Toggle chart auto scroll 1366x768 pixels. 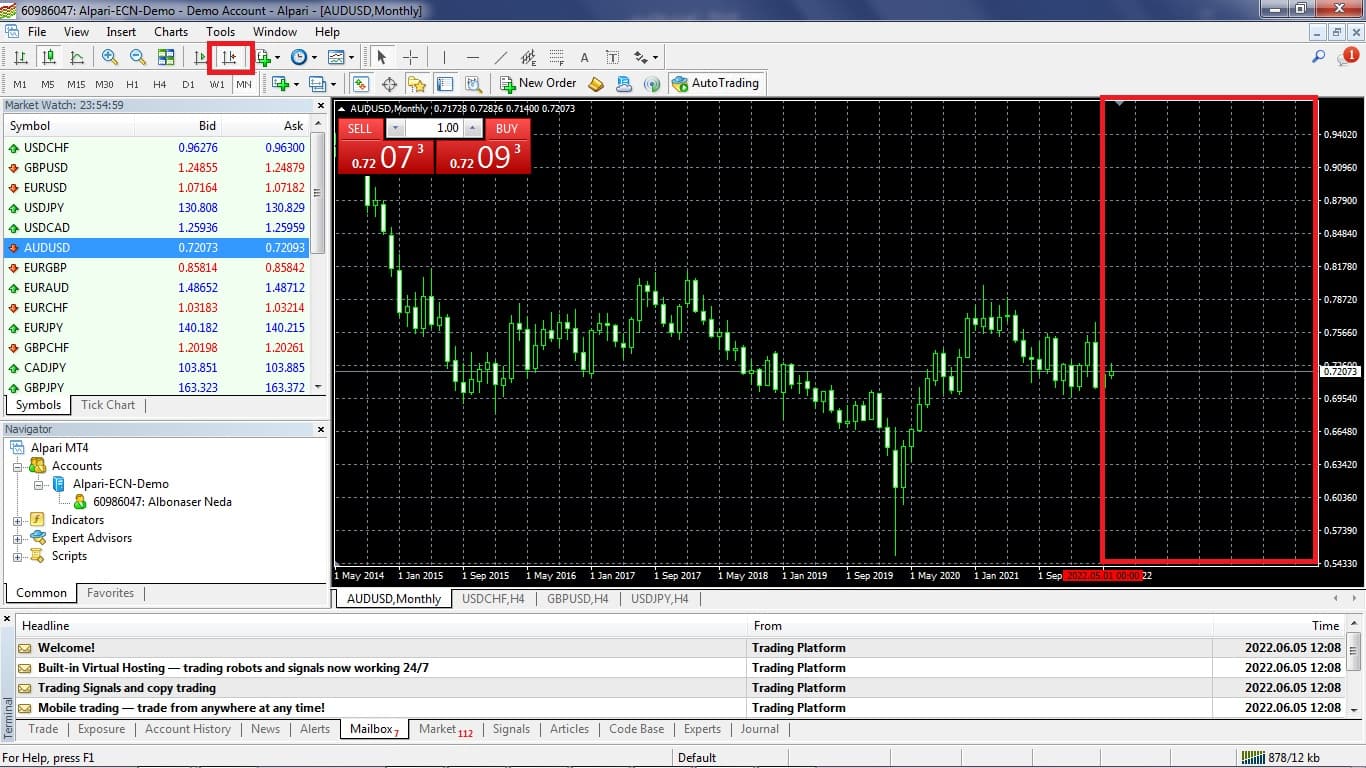tap(201, 58)
